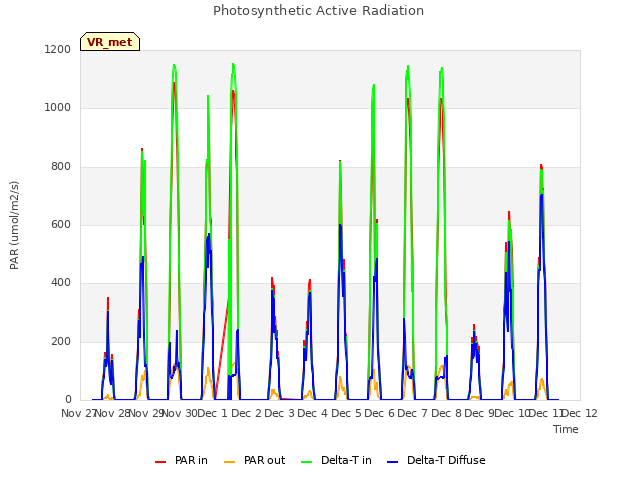Click the red PAR in legend swatch

(x=161, y=462)
